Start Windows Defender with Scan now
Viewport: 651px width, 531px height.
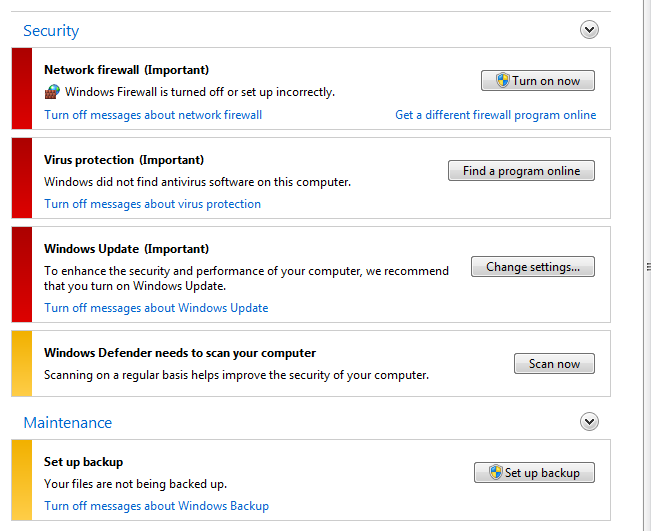(x=554, y=364)
